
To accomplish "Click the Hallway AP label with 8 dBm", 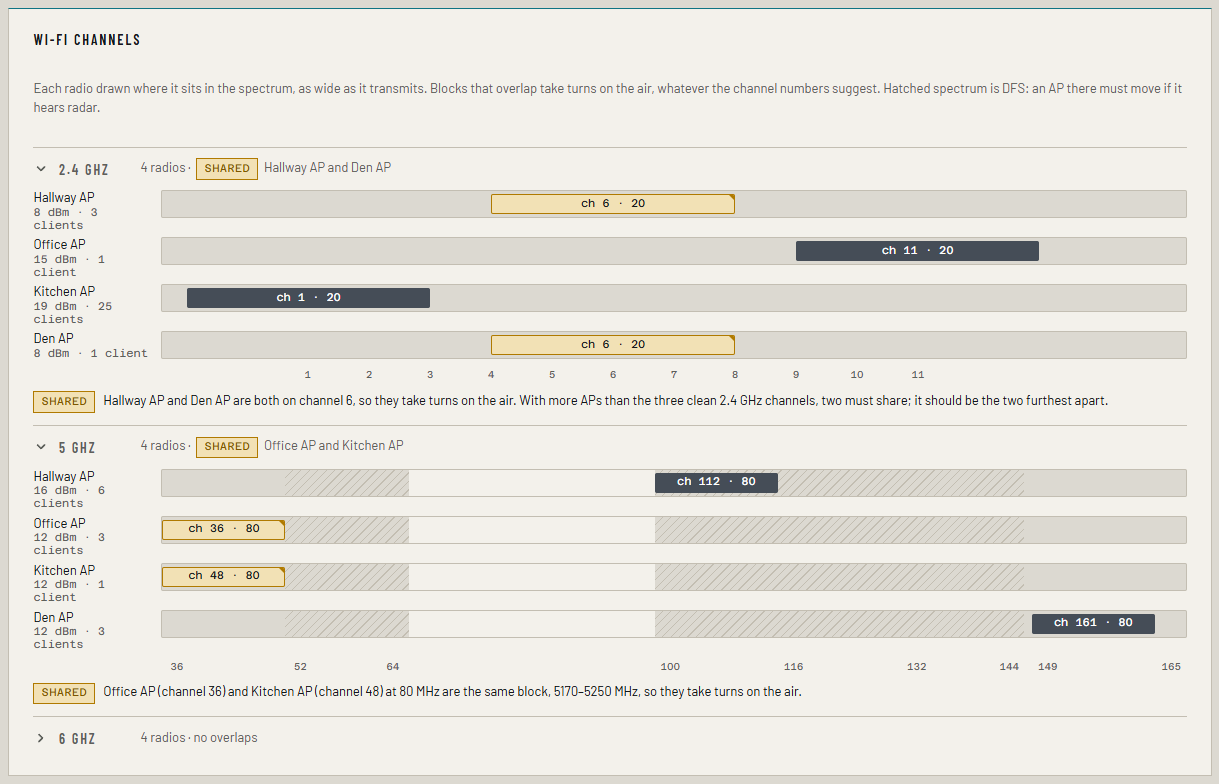I will [65, 198].
